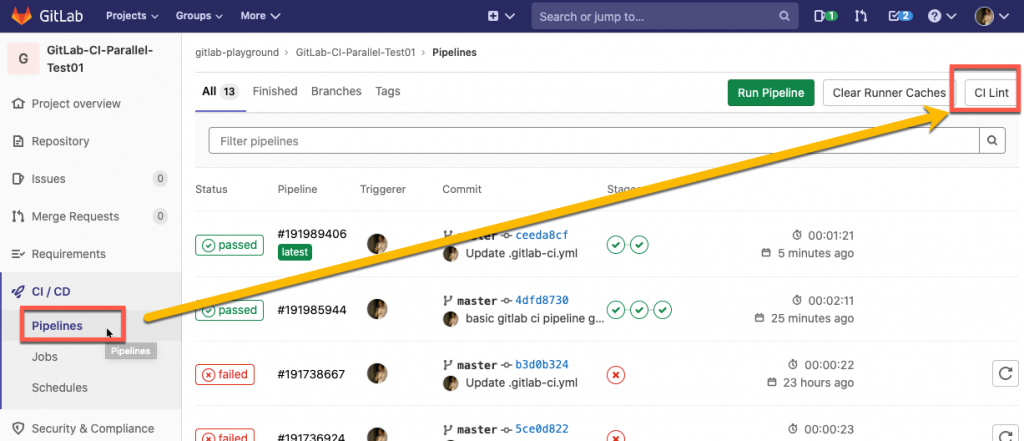Click the latest badge
The image size is (1024, 441).
295,252
